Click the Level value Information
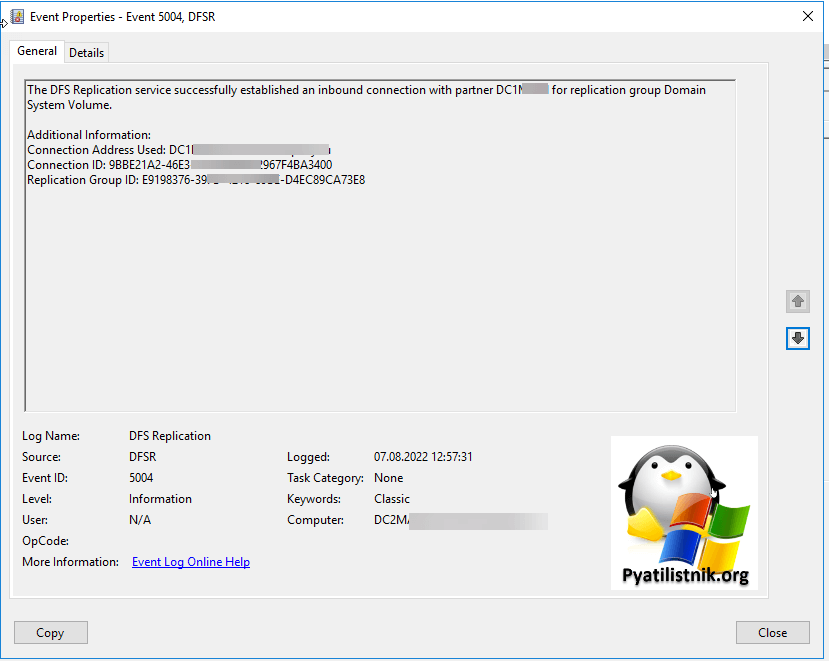 [x=160, y=499]
